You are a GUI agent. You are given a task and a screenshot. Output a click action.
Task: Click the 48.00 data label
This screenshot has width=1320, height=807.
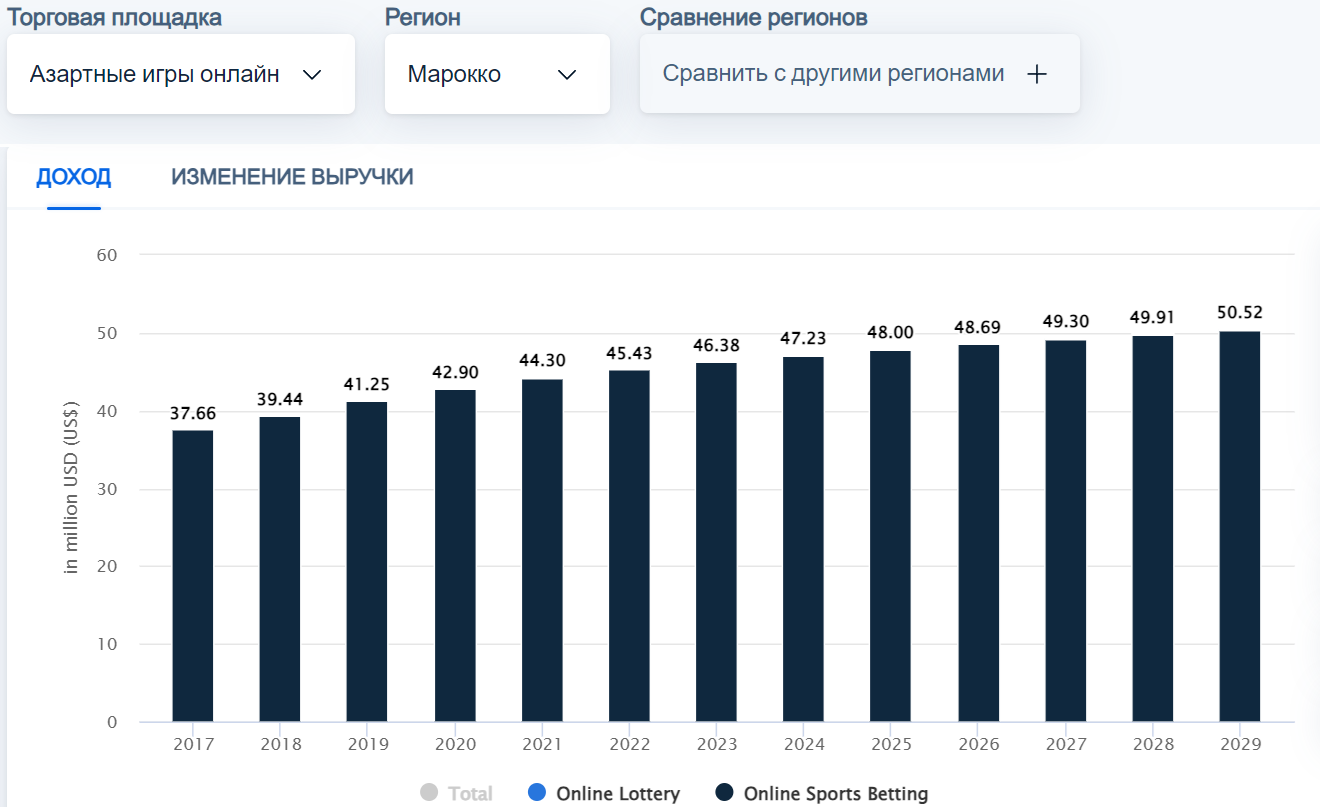pyautogui.click(x=891, y=333)
